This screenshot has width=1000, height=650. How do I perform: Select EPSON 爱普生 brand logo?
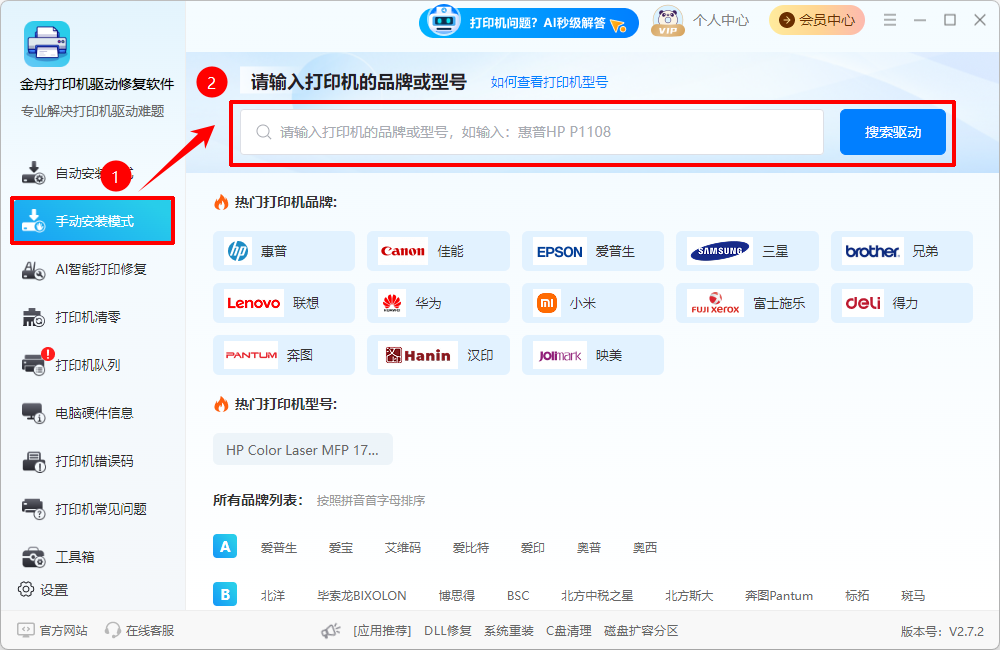559,251
